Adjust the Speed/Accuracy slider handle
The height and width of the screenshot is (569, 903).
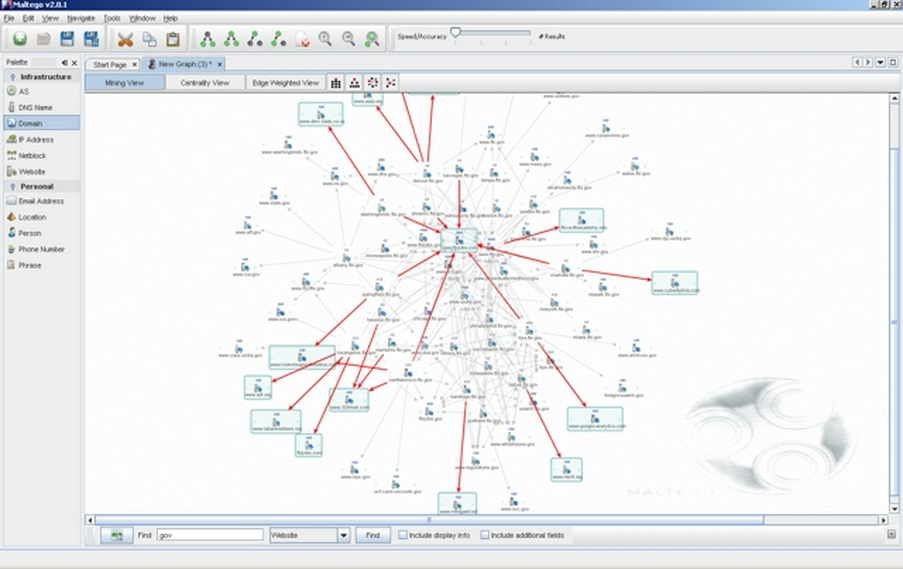(x=456, y=32)
